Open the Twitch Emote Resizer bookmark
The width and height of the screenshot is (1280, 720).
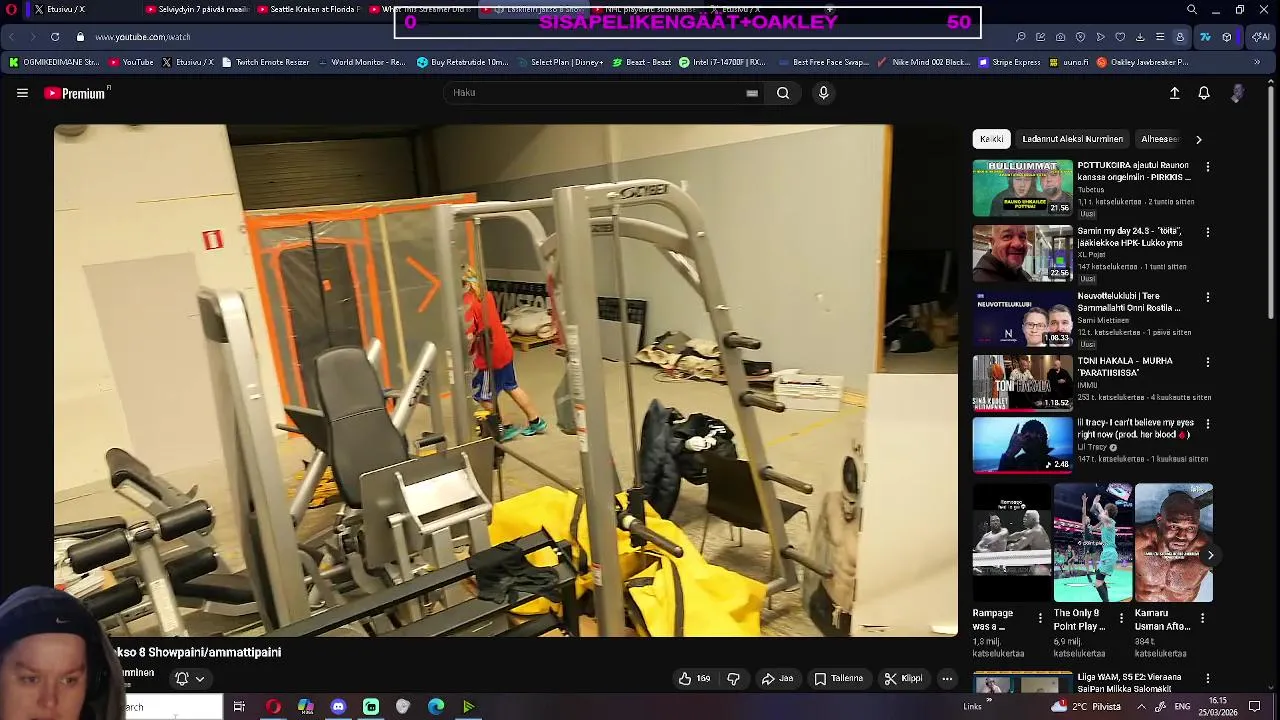(x=265, y=62)
